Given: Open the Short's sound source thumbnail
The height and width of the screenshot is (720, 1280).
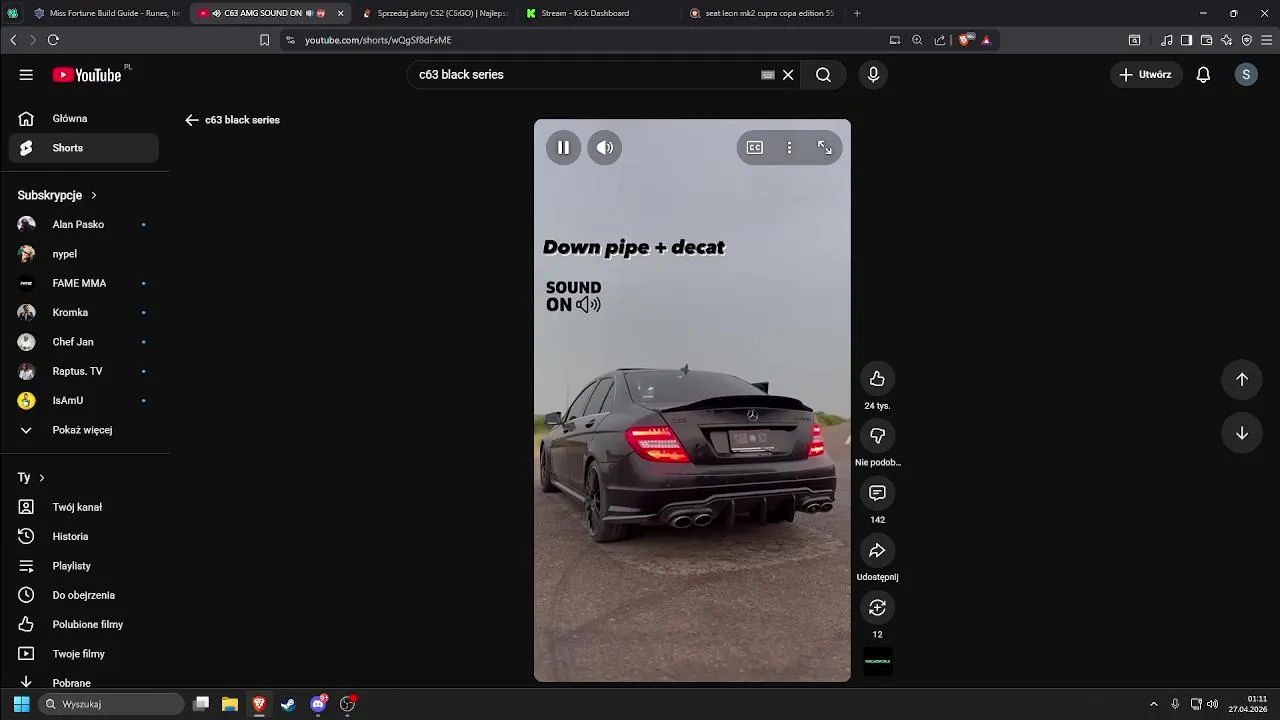Looking at the screenshot, I should tap(877, 662).
